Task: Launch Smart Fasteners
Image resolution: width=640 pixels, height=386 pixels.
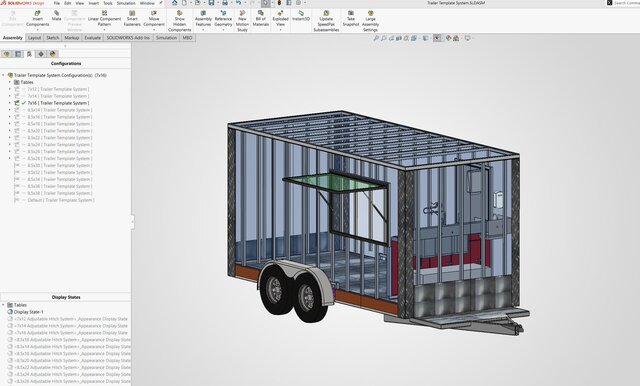Action: [x=132, y=19]
